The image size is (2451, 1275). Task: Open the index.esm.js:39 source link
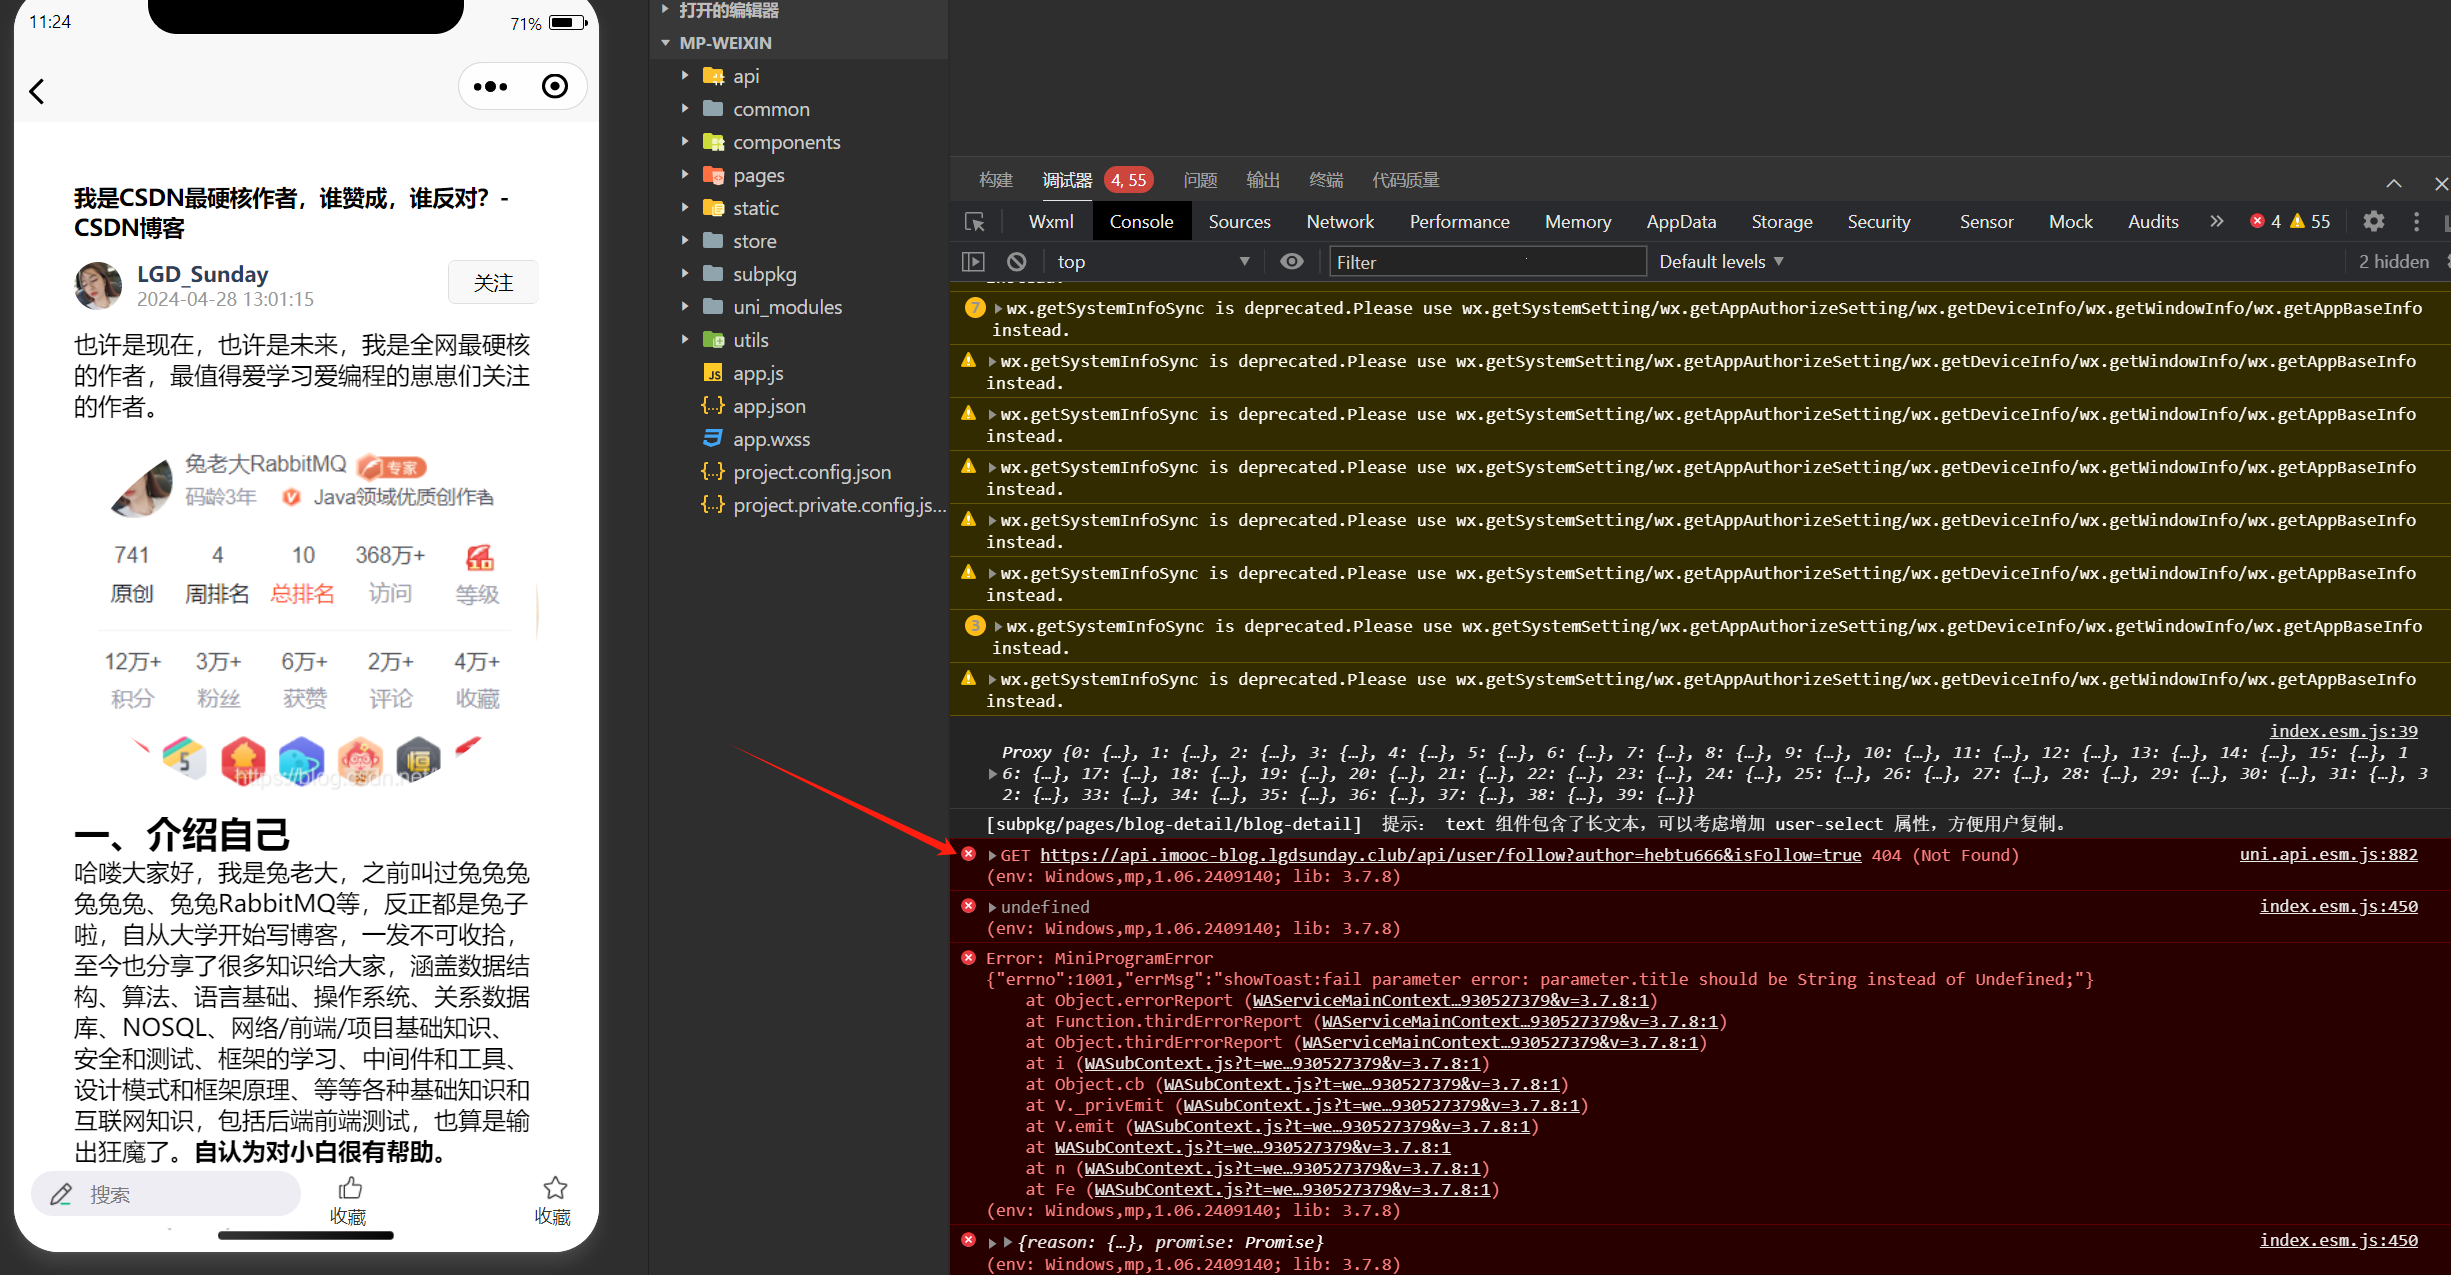[x=2343, y=731]
